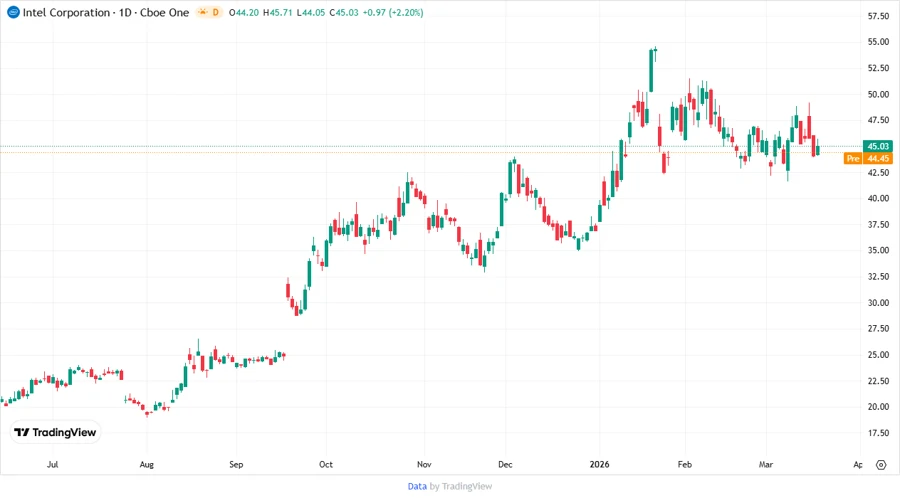Click the 20.00 price axis label
Screen dimensions: 900x498
point(878,407)
